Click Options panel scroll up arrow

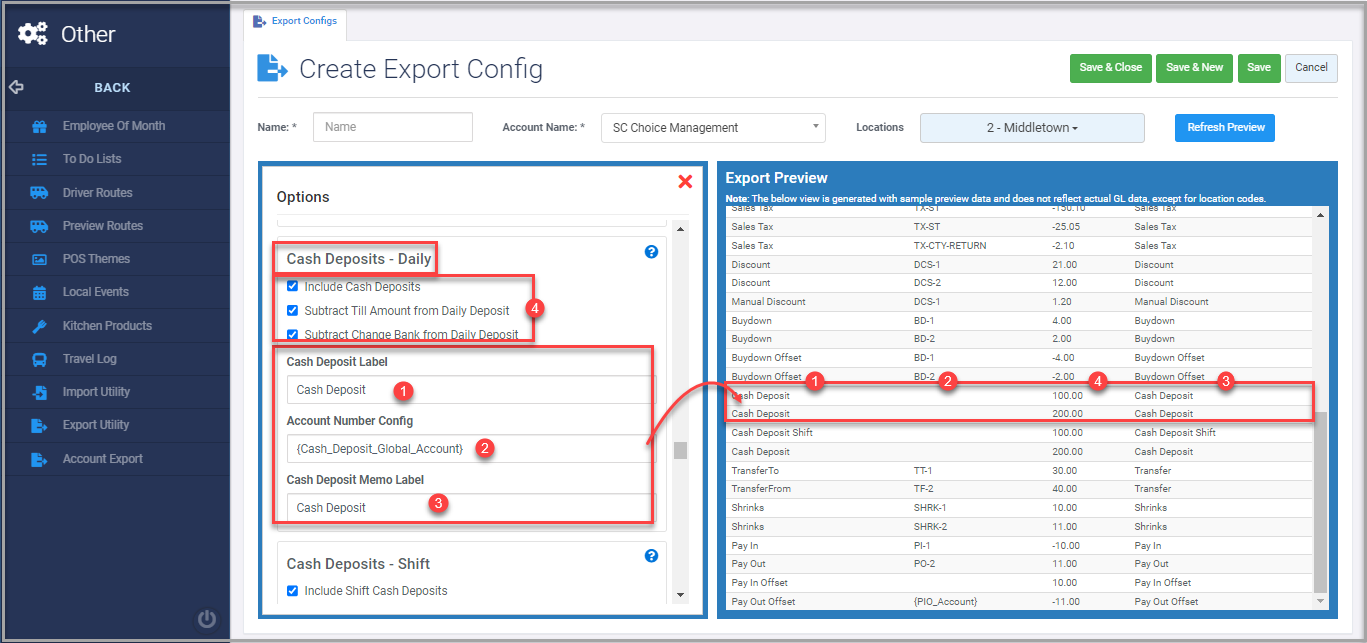coord(680,229)
